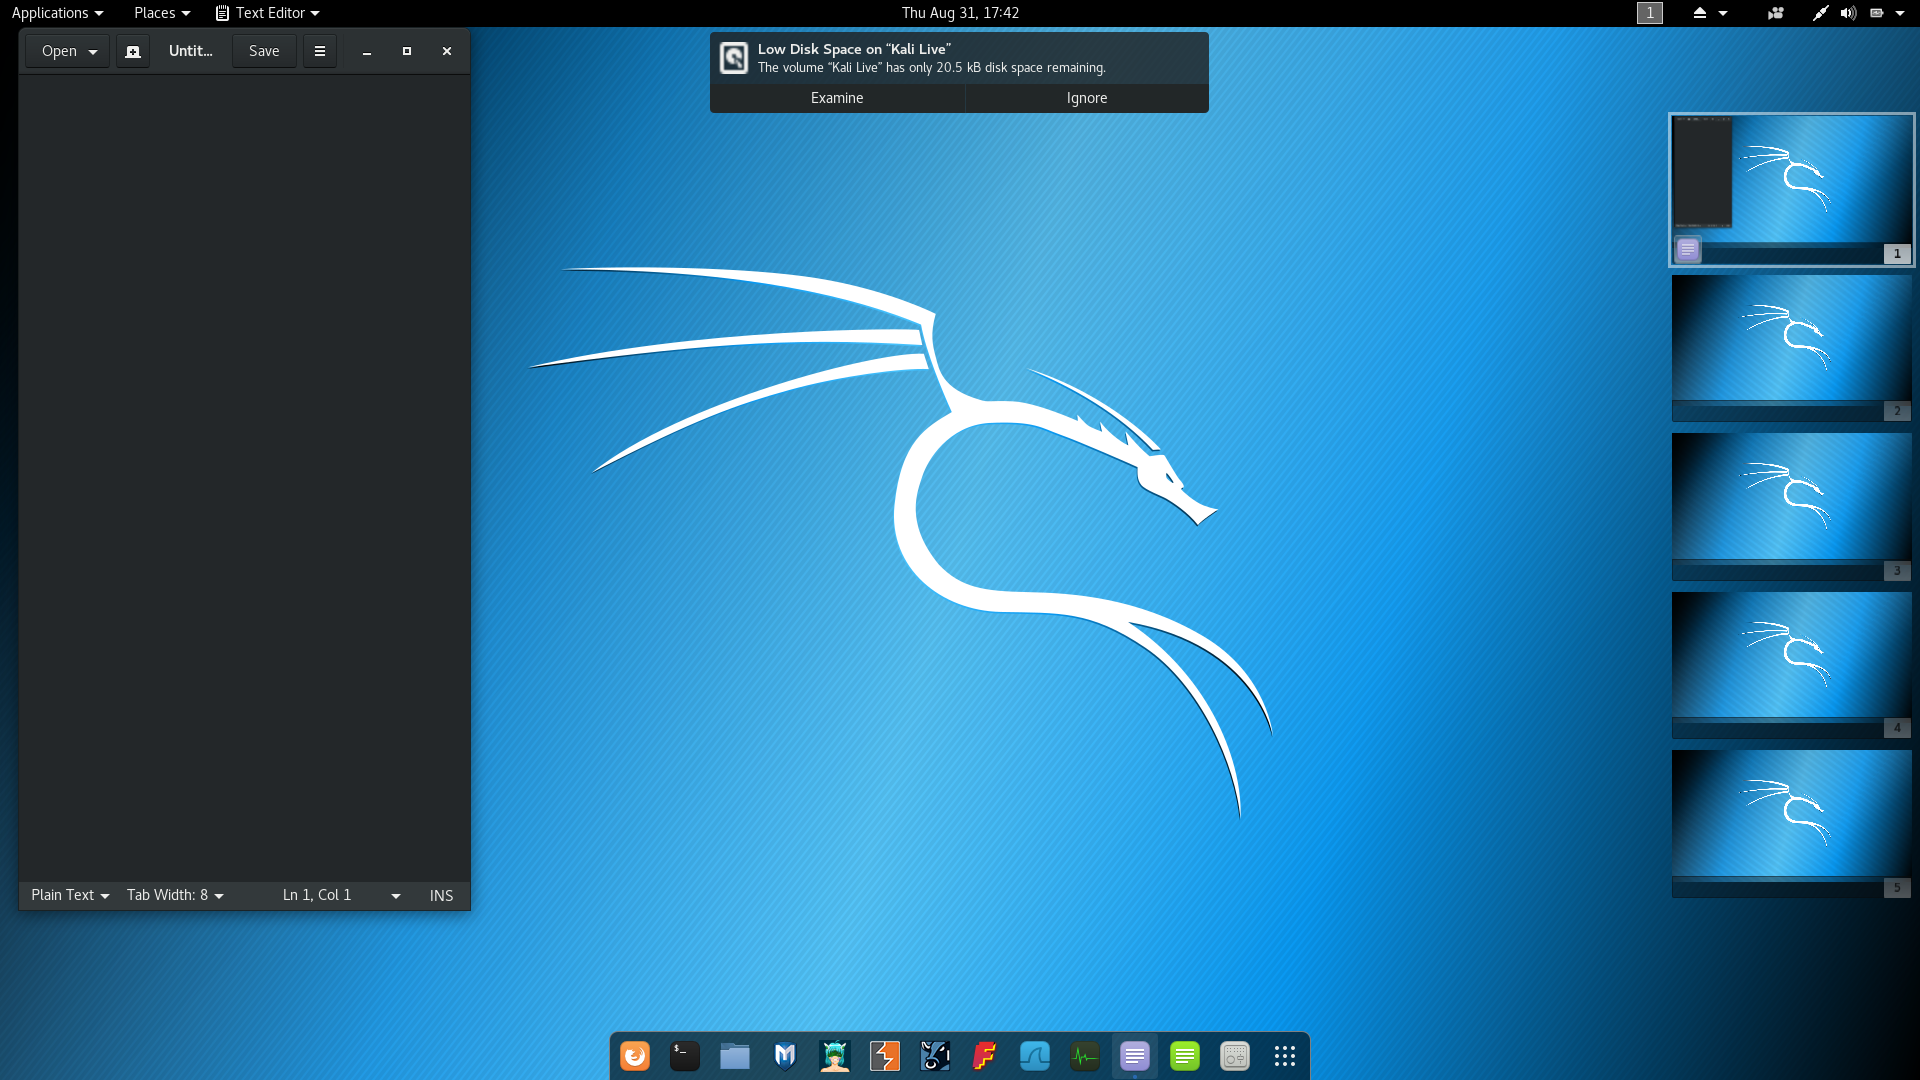Click Examine on the Low Disk Space notification

coord(837,98)
